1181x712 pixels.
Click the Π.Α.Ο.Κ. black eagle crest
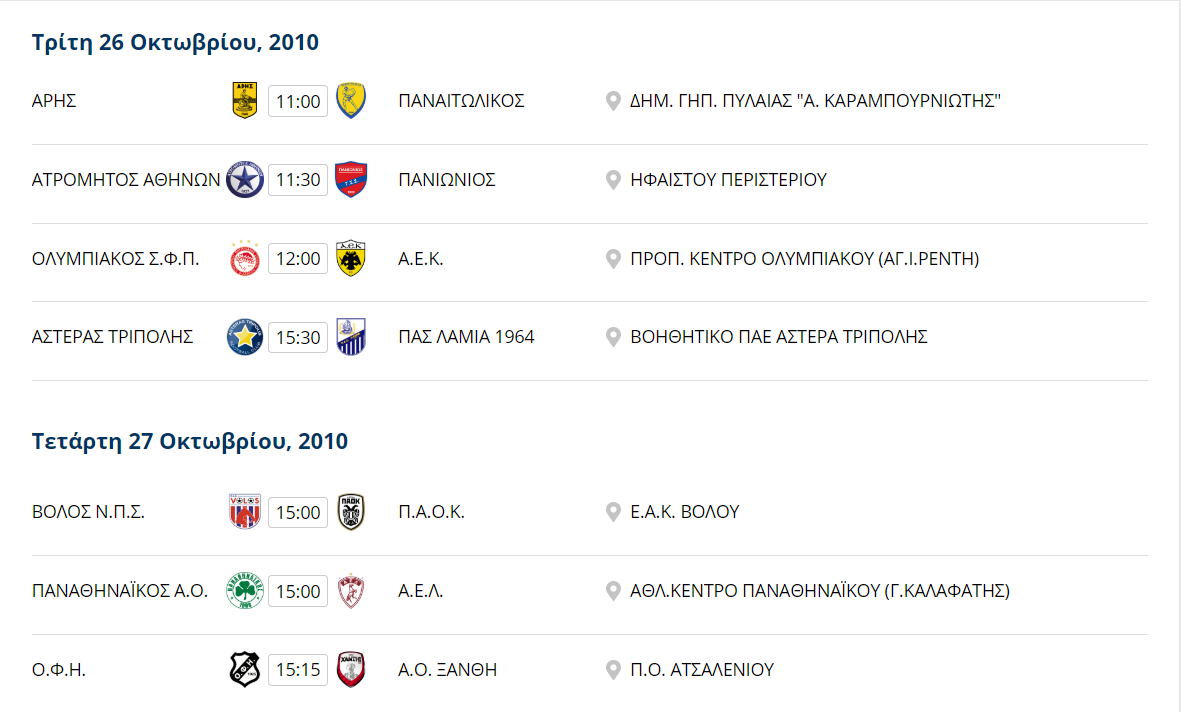[x=351, y=512]
